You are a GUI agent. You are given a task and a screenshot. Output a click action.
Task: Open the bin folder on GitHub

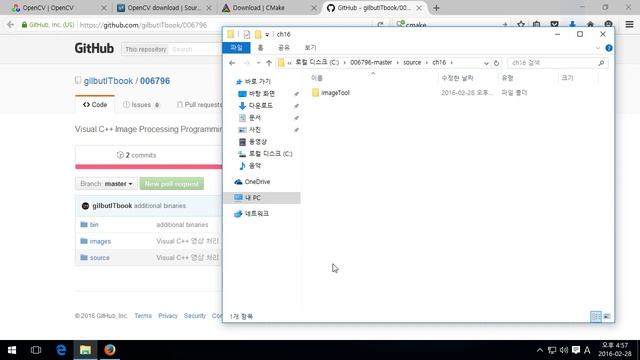(x=94, y=225)
